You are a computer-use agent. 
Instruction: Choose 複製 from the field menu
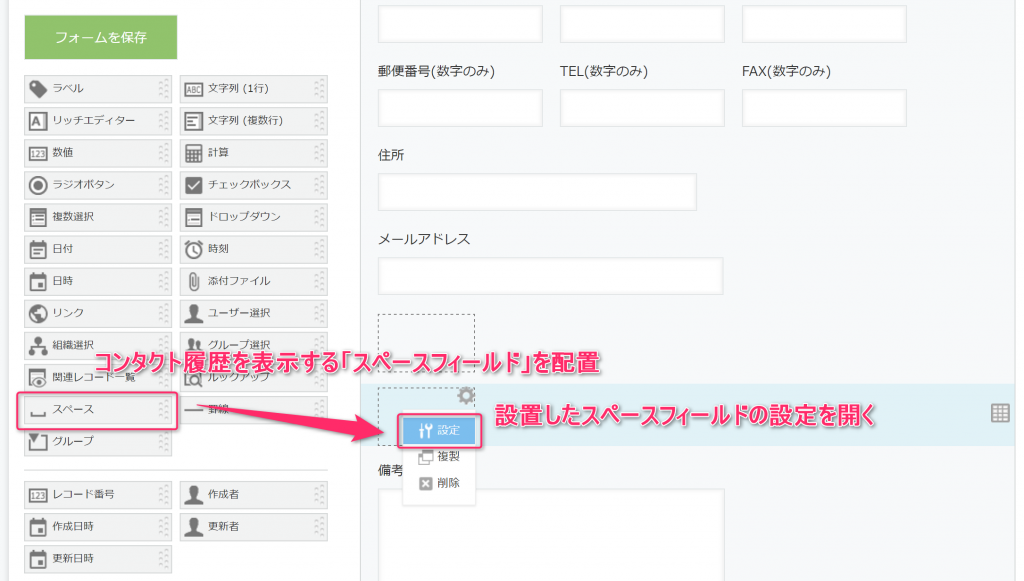click(439, 456)
